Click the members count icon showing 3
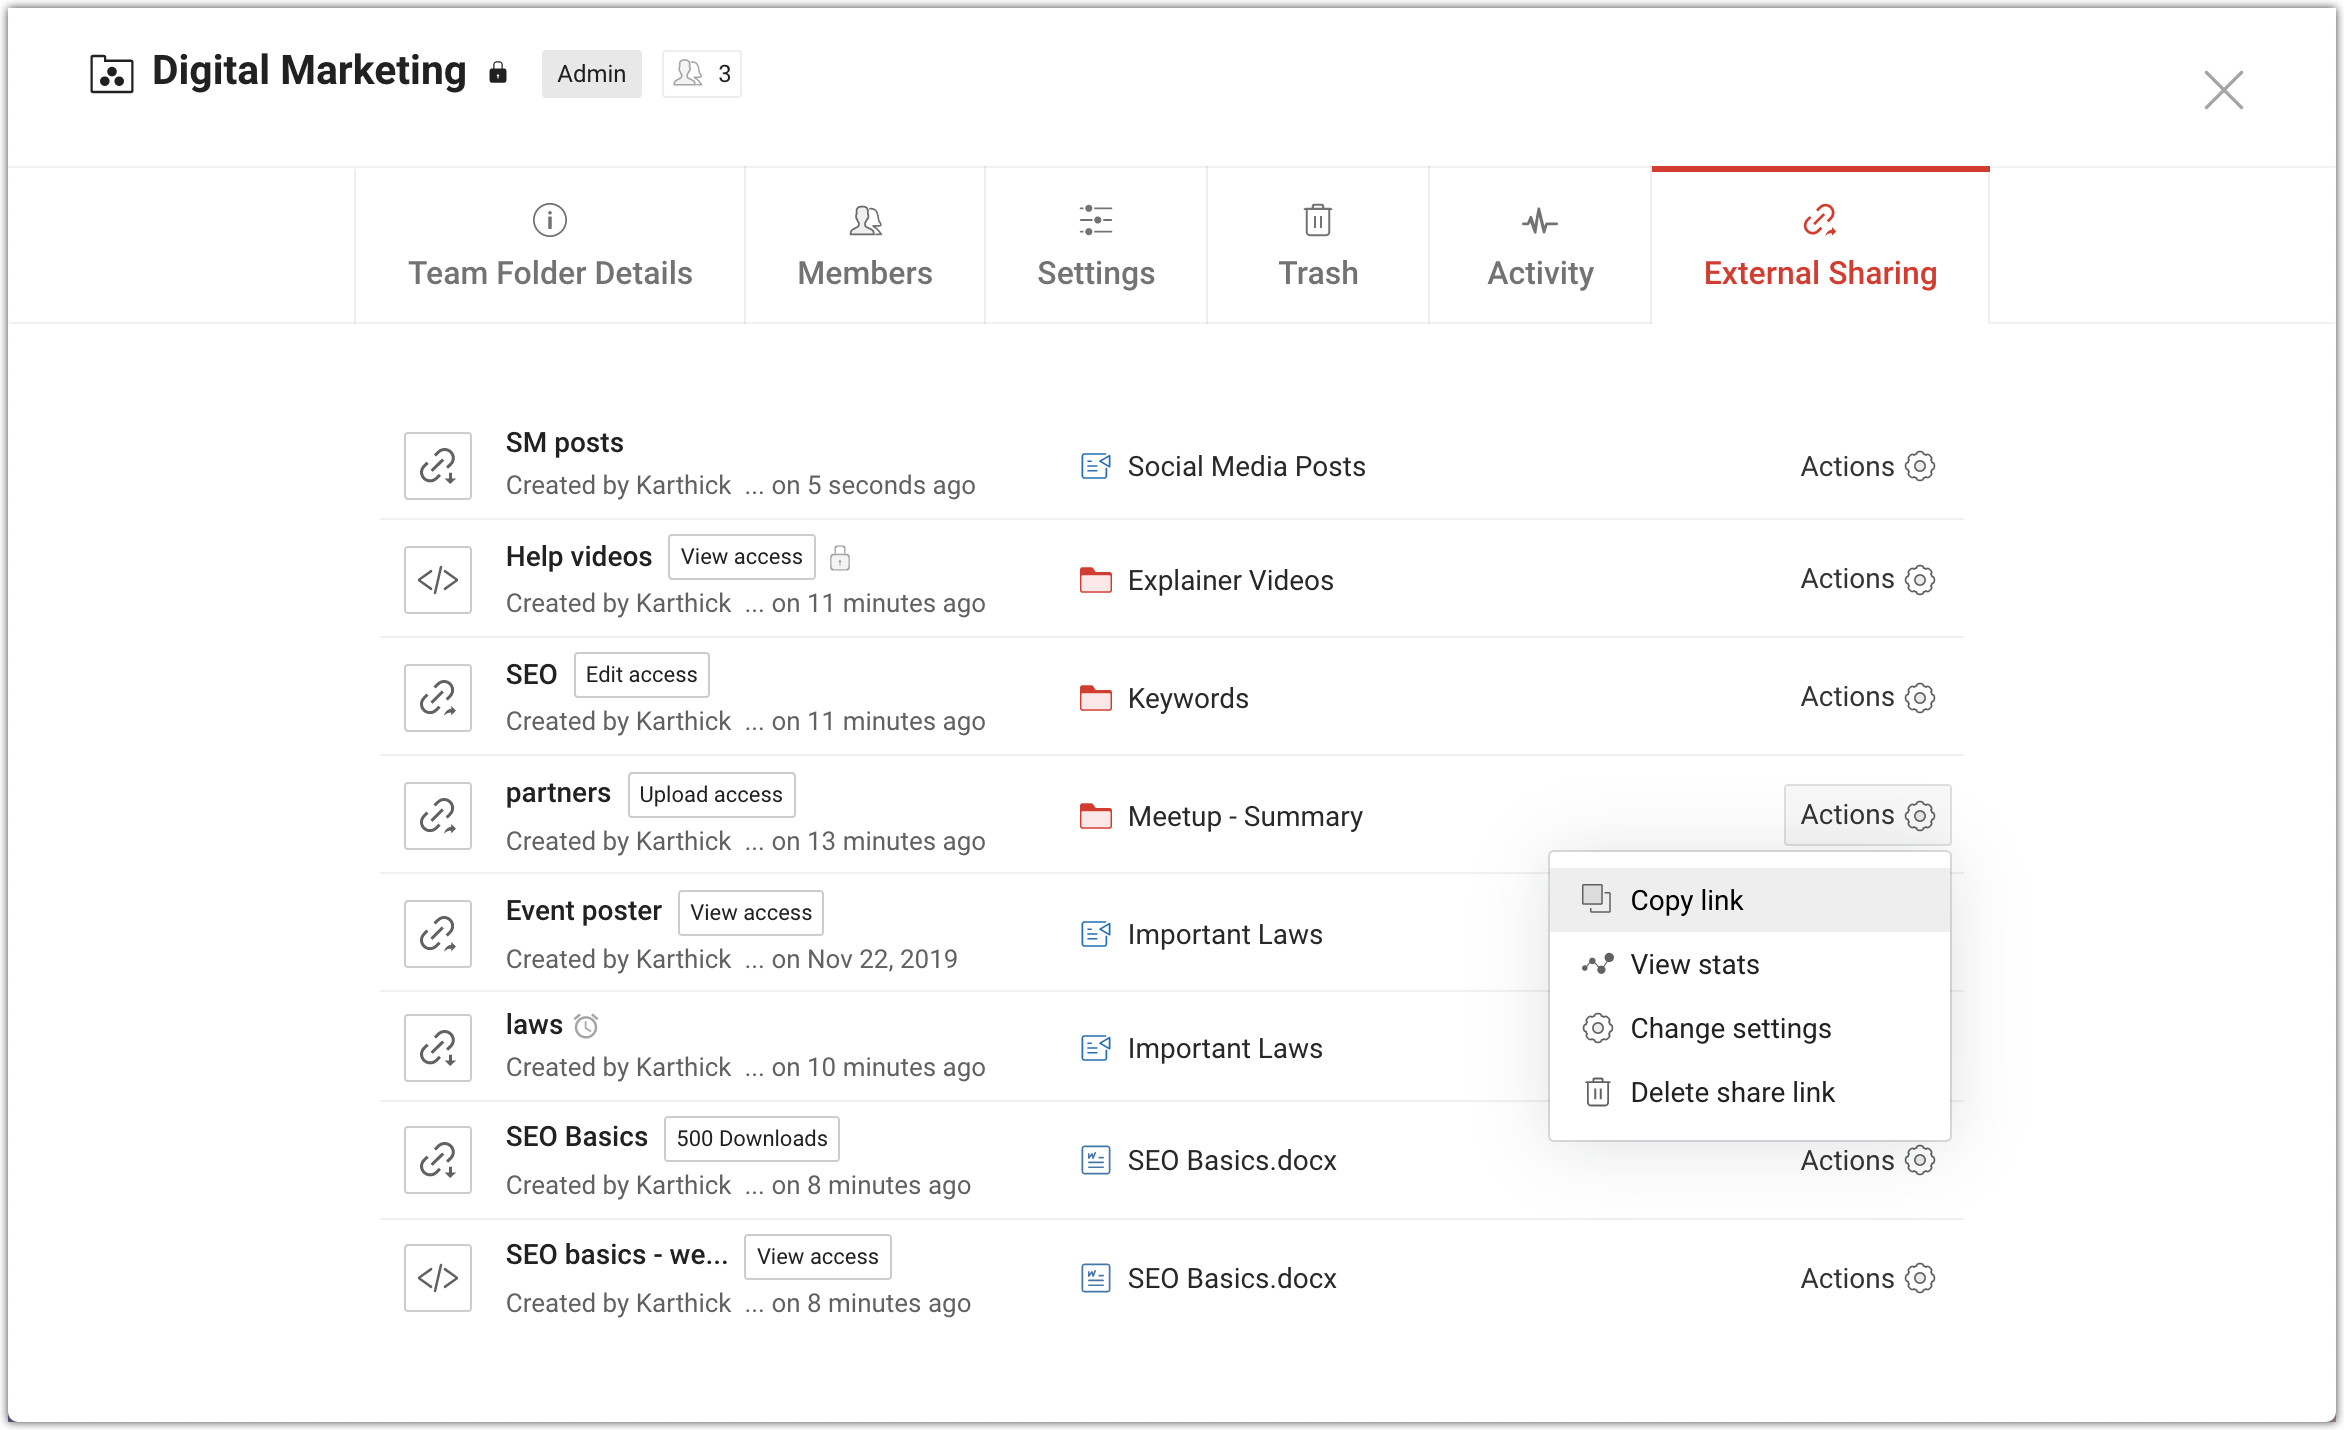Screen dimensions: 2344x1430 [x=702, y=74]
